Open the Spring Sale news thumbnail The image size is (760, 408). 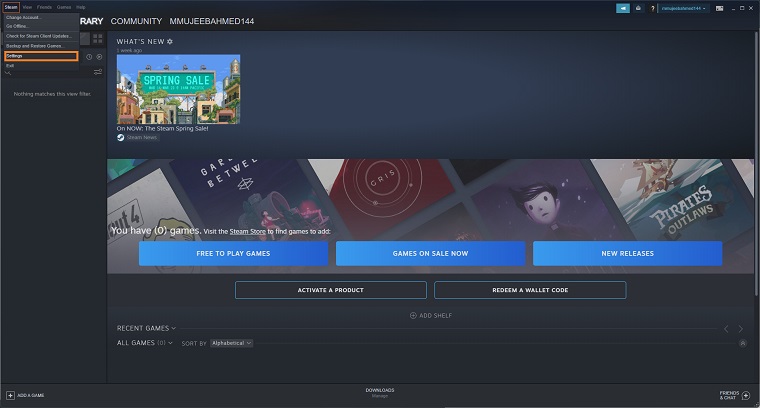(x=178, y=89)
